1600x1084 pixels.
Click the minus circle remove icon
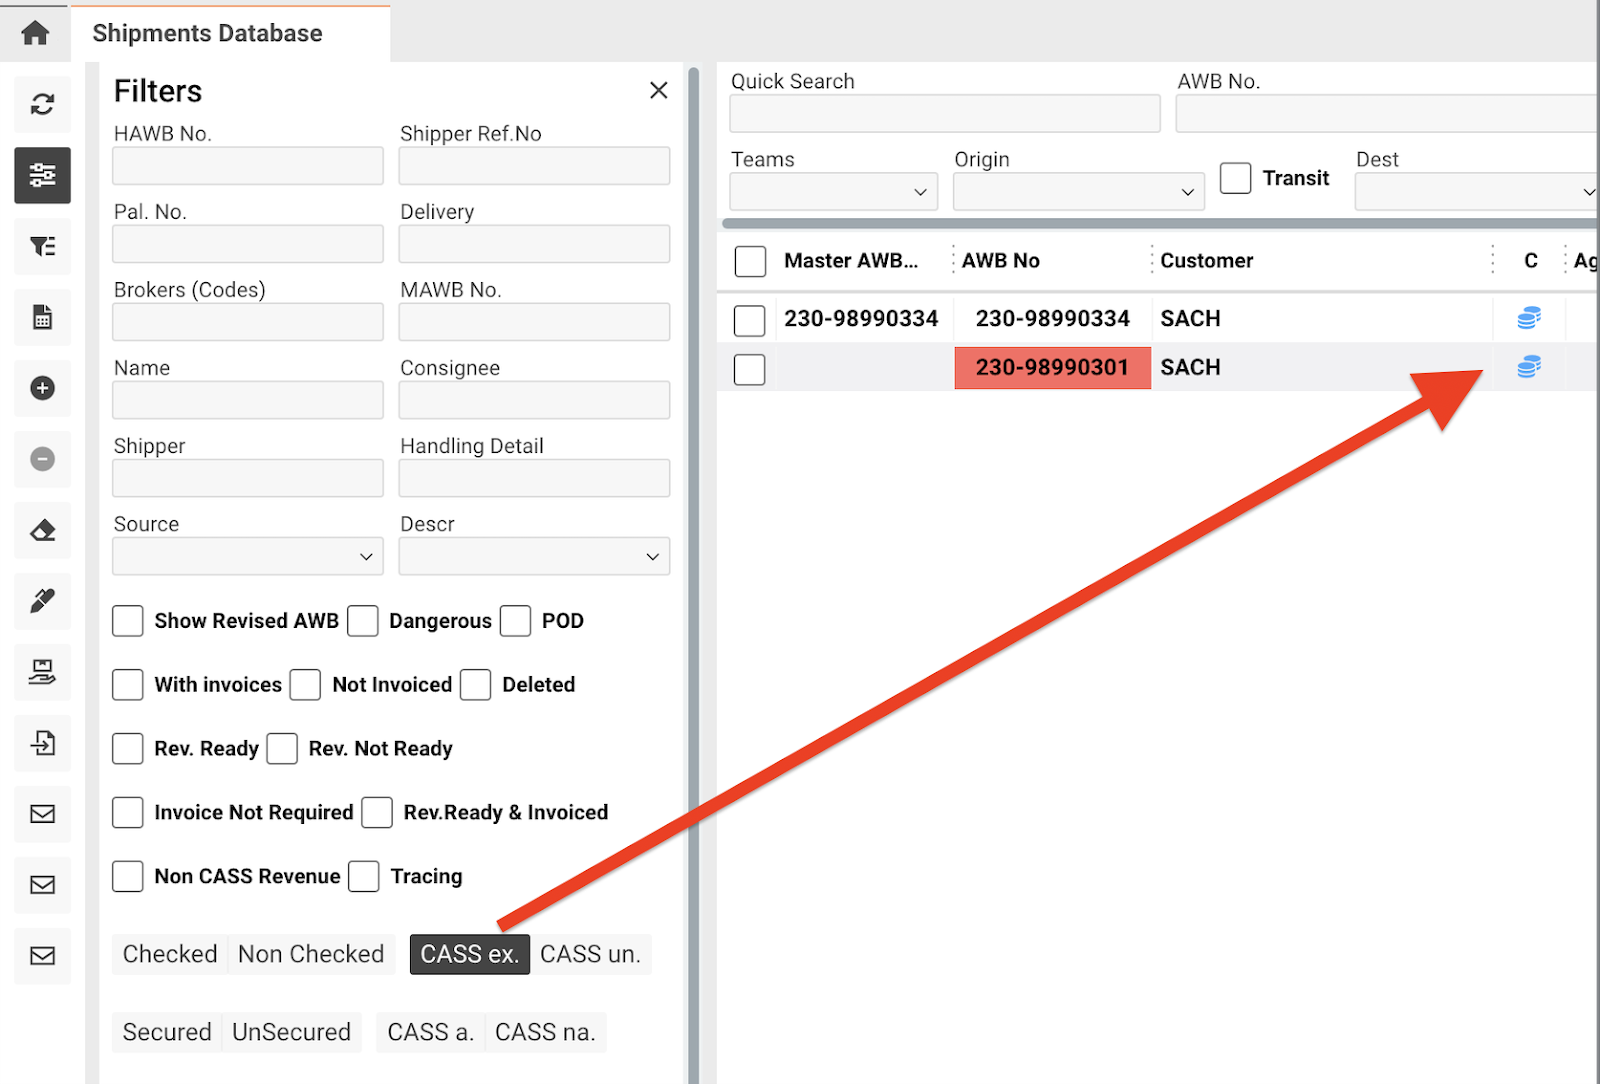(x=42, y=459)
